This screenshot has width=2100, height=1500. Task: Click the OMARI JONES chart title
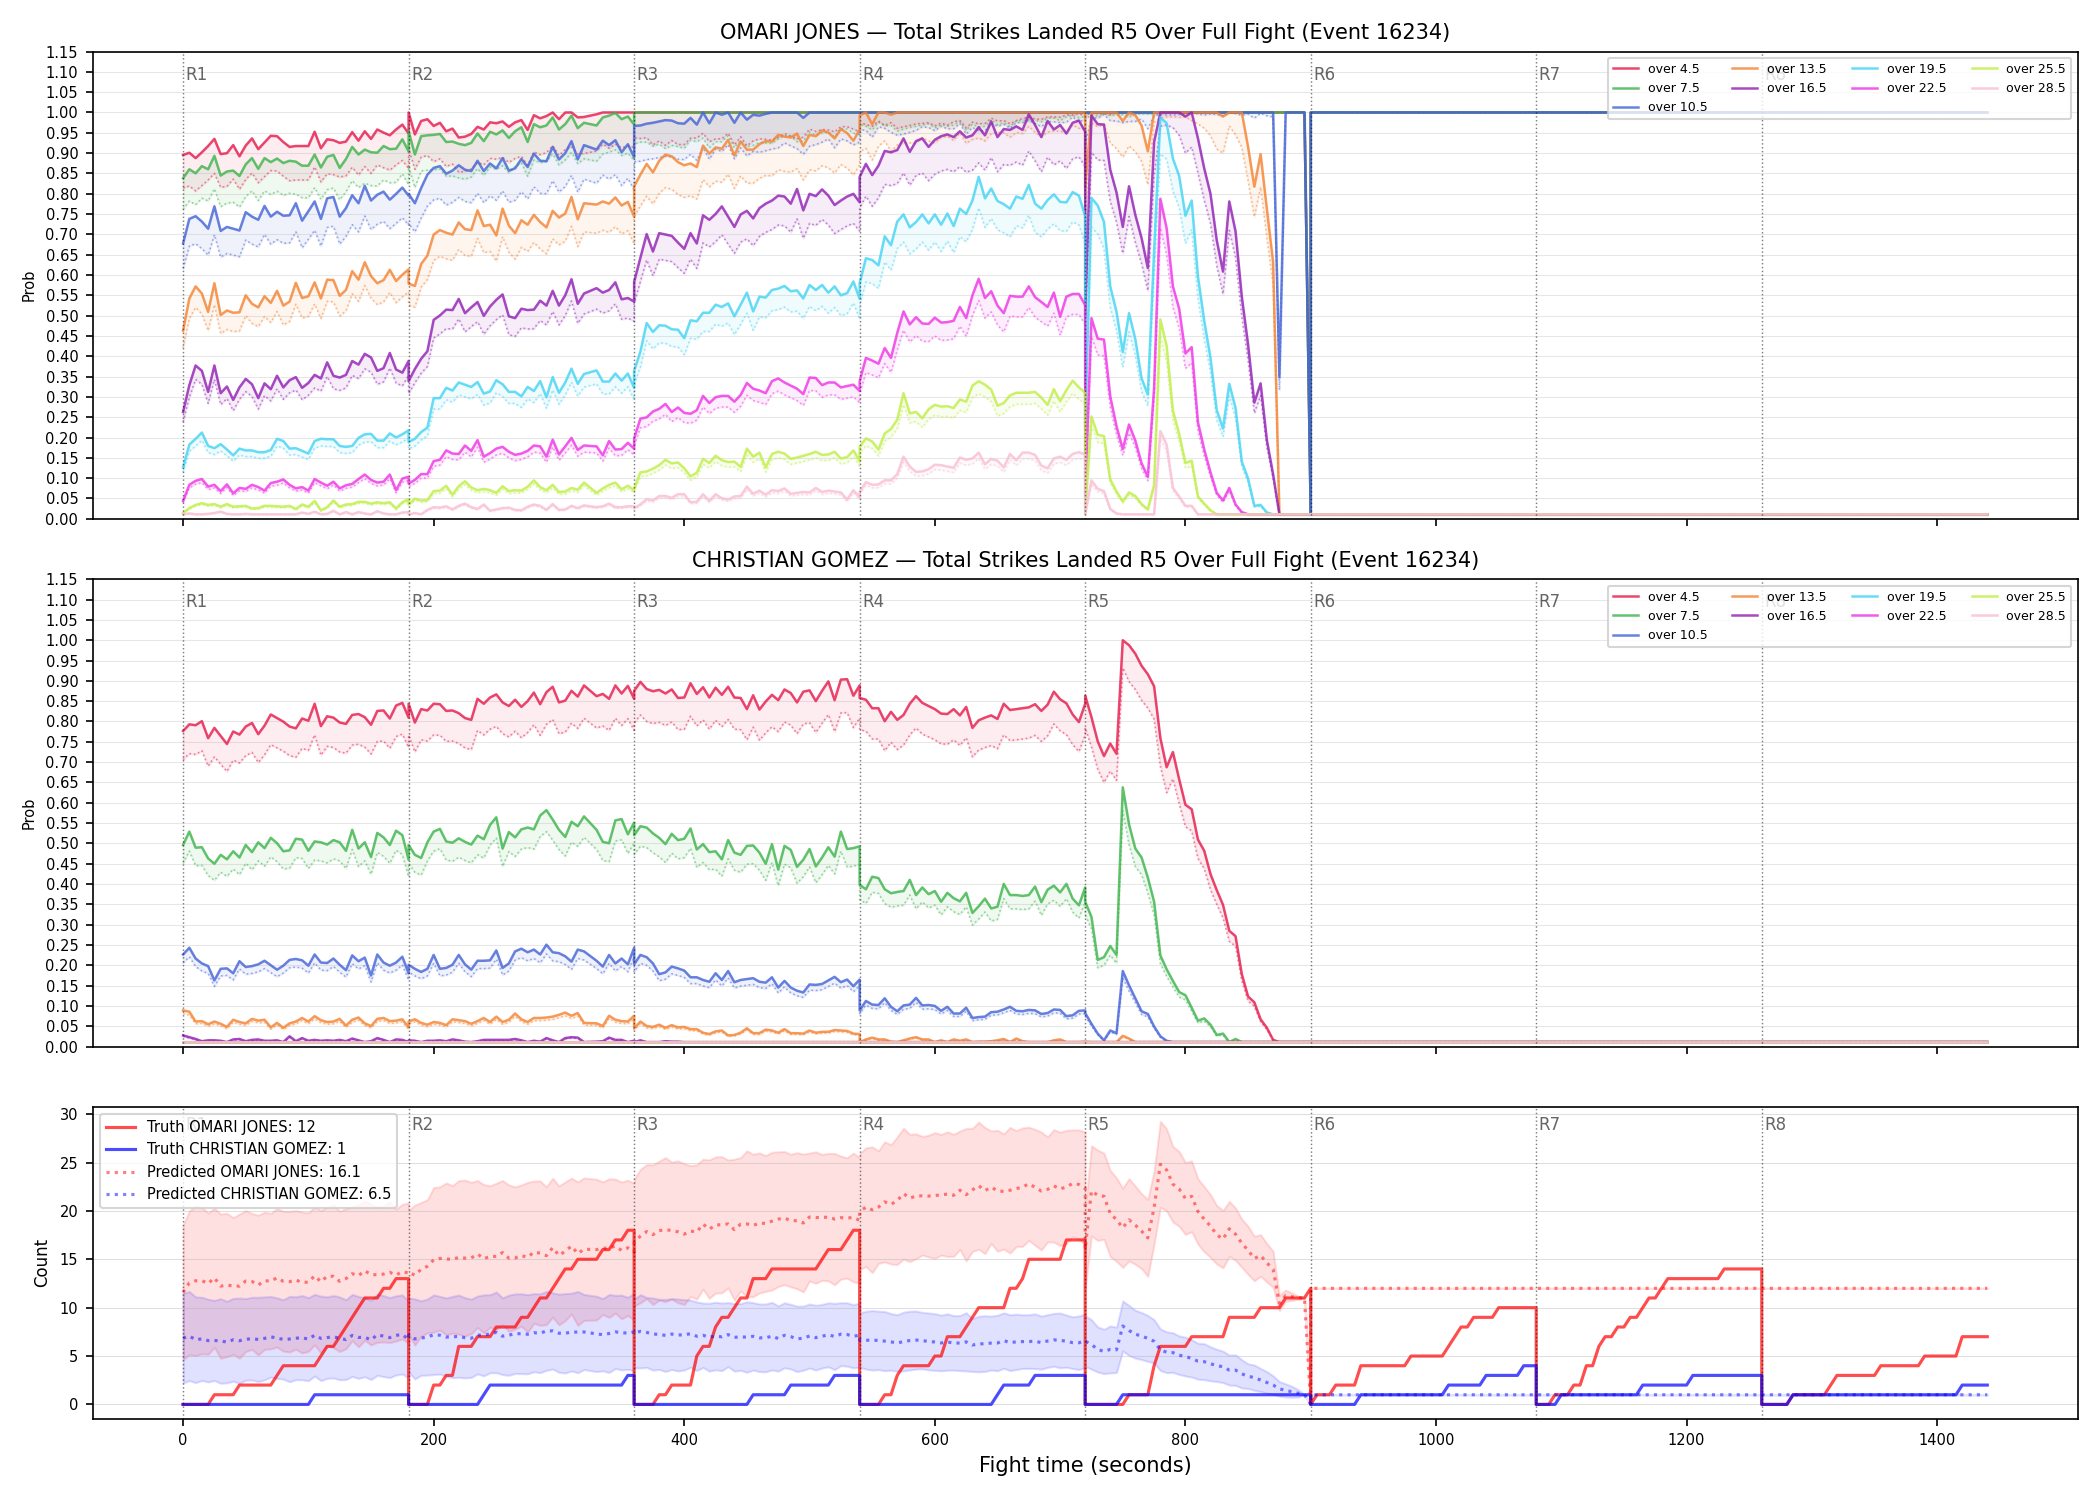tap(1085, 32)
